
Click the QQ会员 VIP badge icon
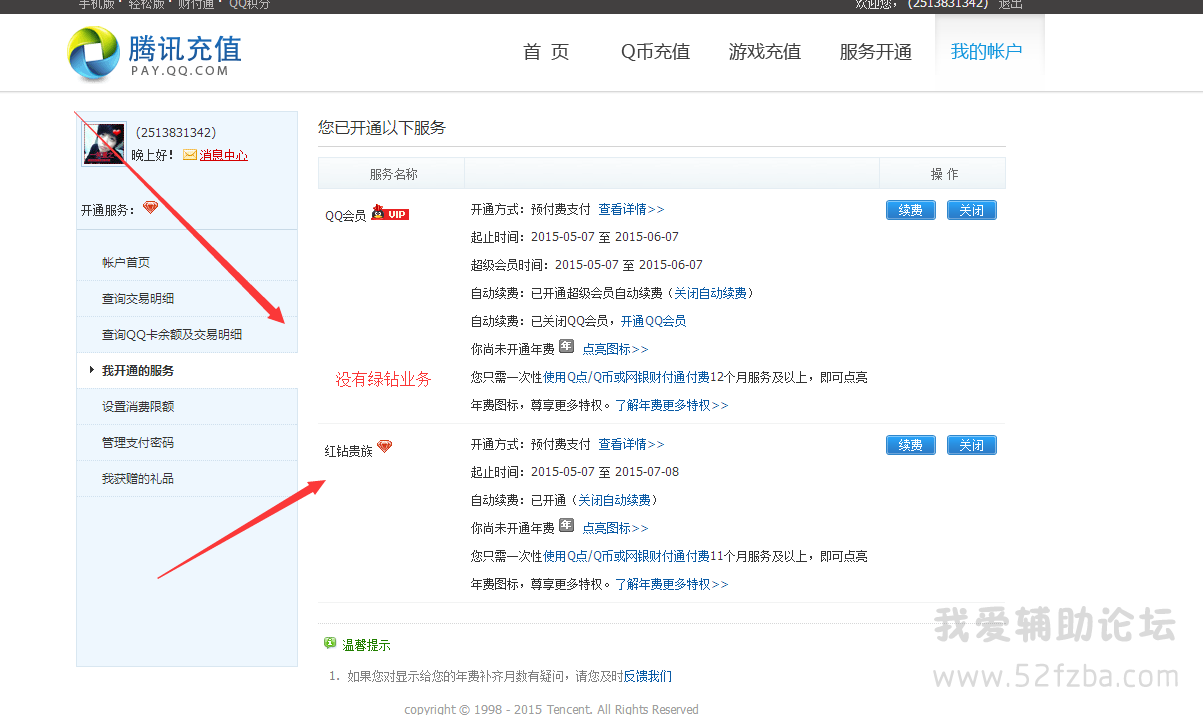(390, 213)
